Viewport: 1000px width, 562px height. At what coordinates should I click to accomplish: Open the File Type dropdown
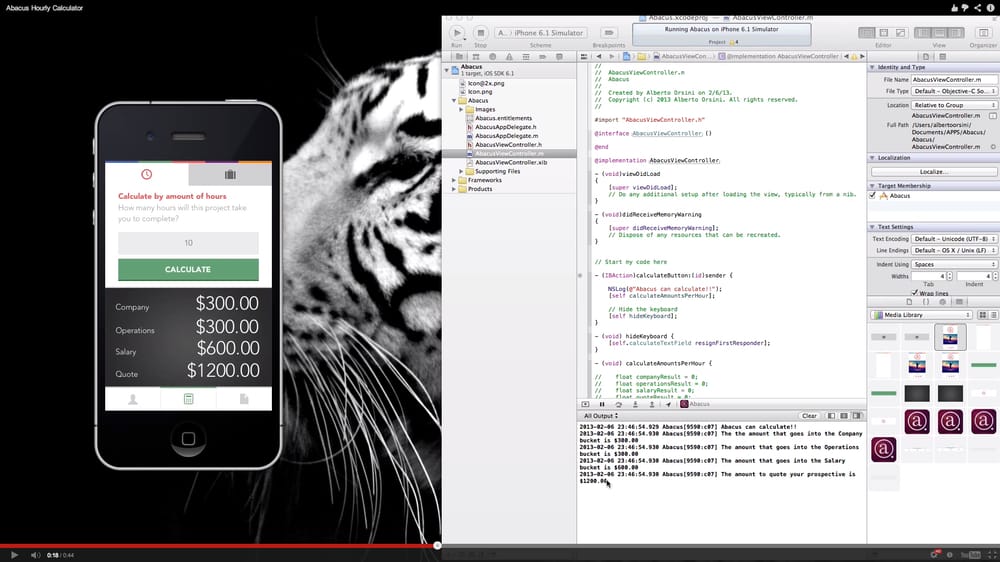[x=954, y=91]
